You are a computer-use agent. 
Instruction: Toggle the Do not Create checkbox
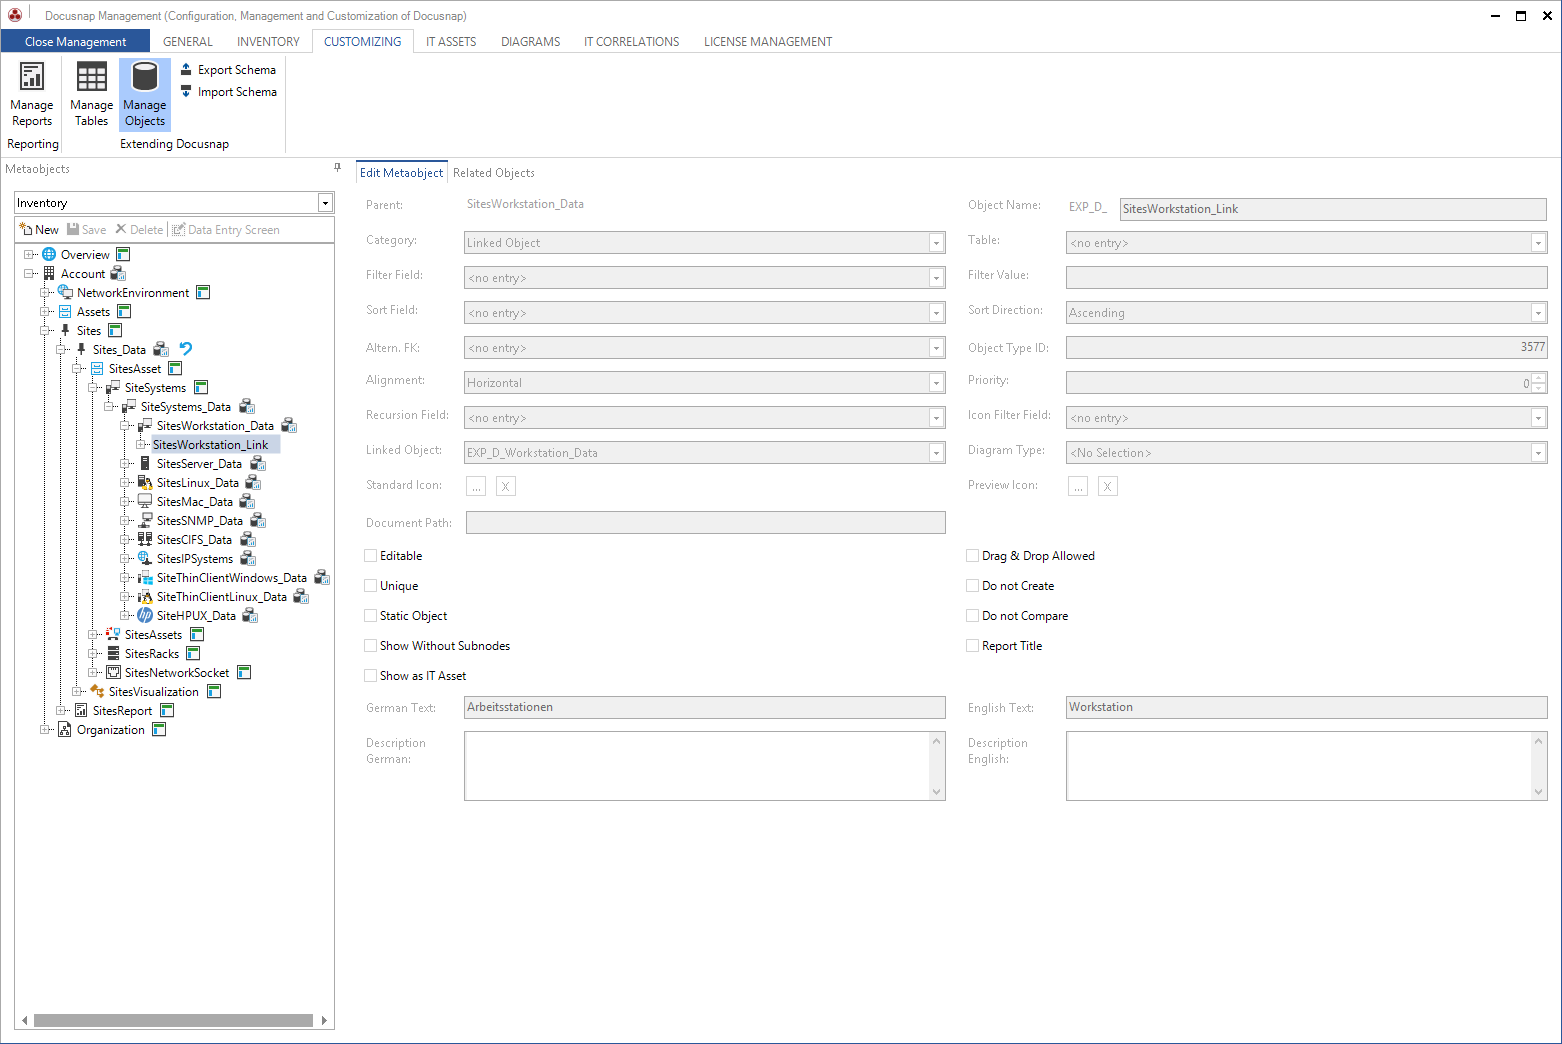973,586
